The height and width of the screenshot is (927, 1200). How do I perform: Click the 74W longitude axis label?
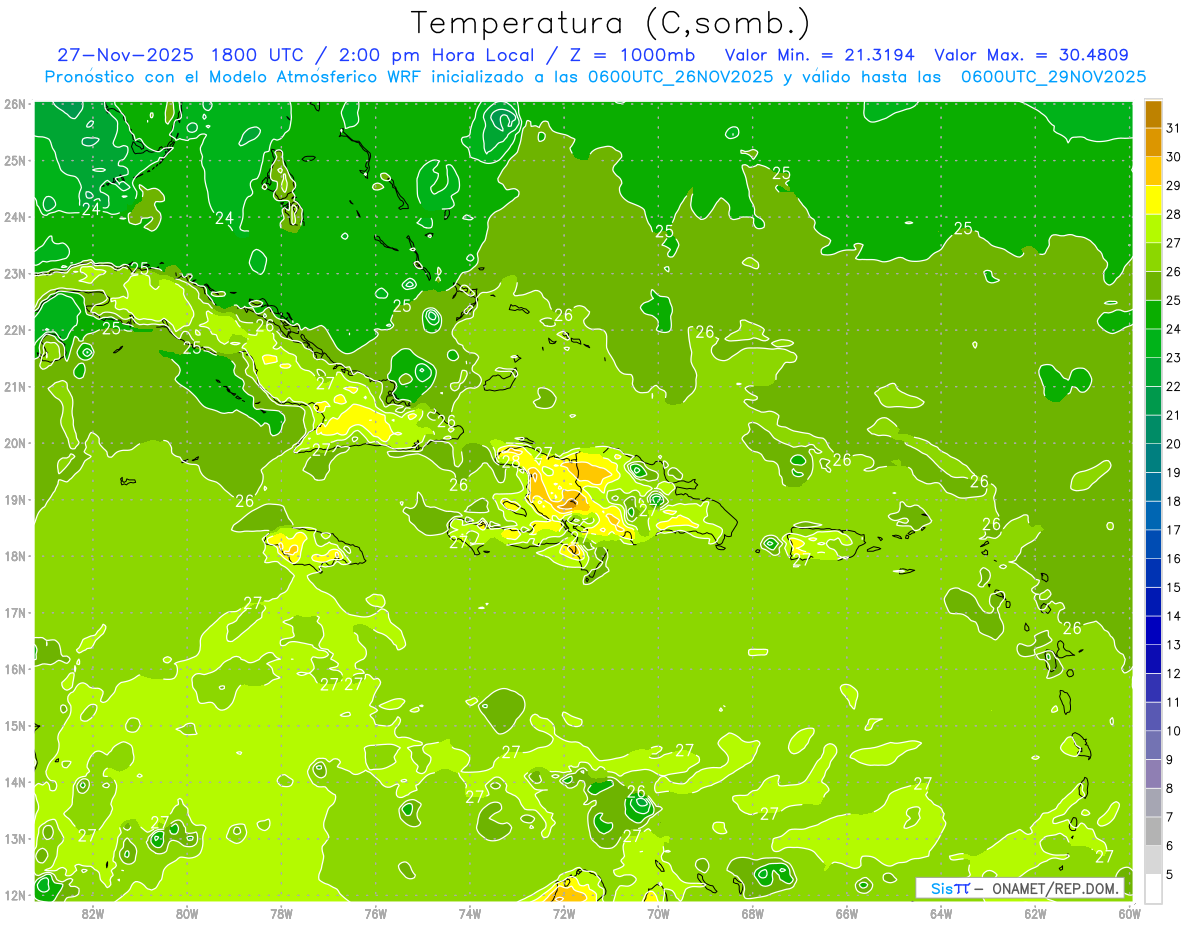470,913
